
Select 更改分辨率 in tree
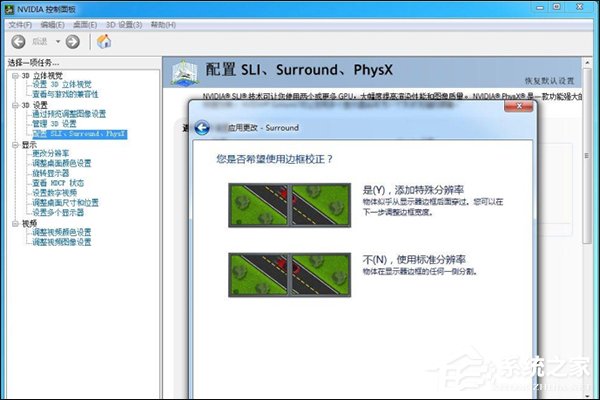click(x=51, y=153)
